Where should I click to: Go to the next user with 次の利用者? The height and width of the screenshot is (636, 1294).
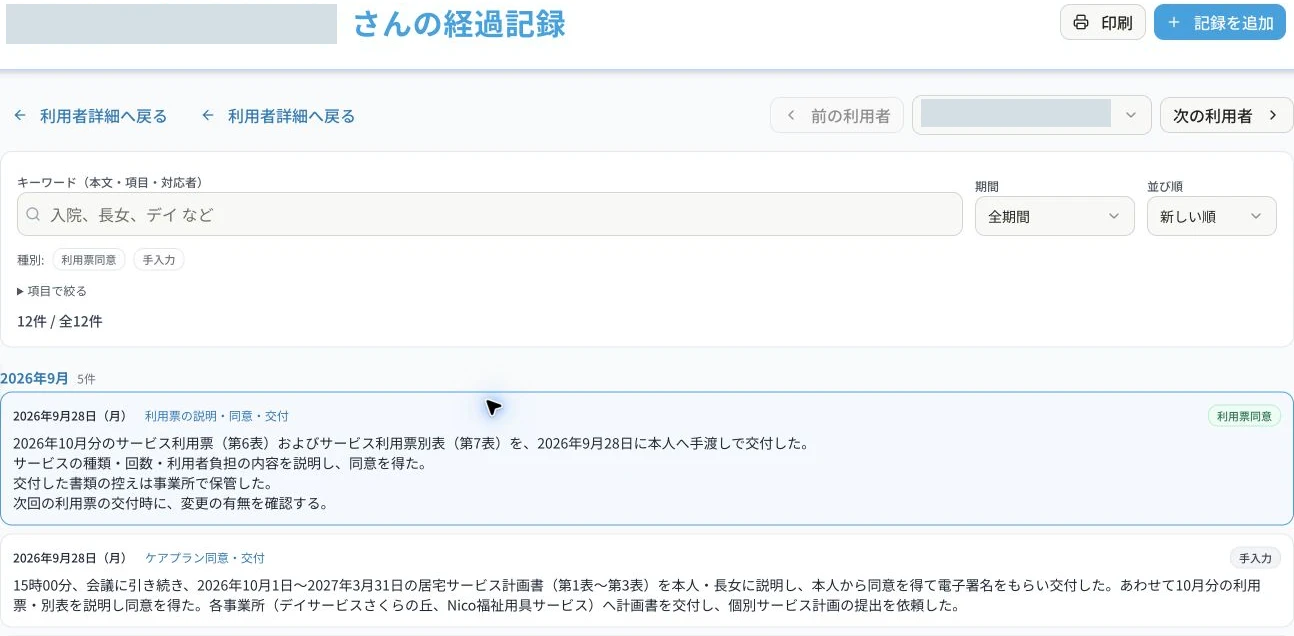1226,115
